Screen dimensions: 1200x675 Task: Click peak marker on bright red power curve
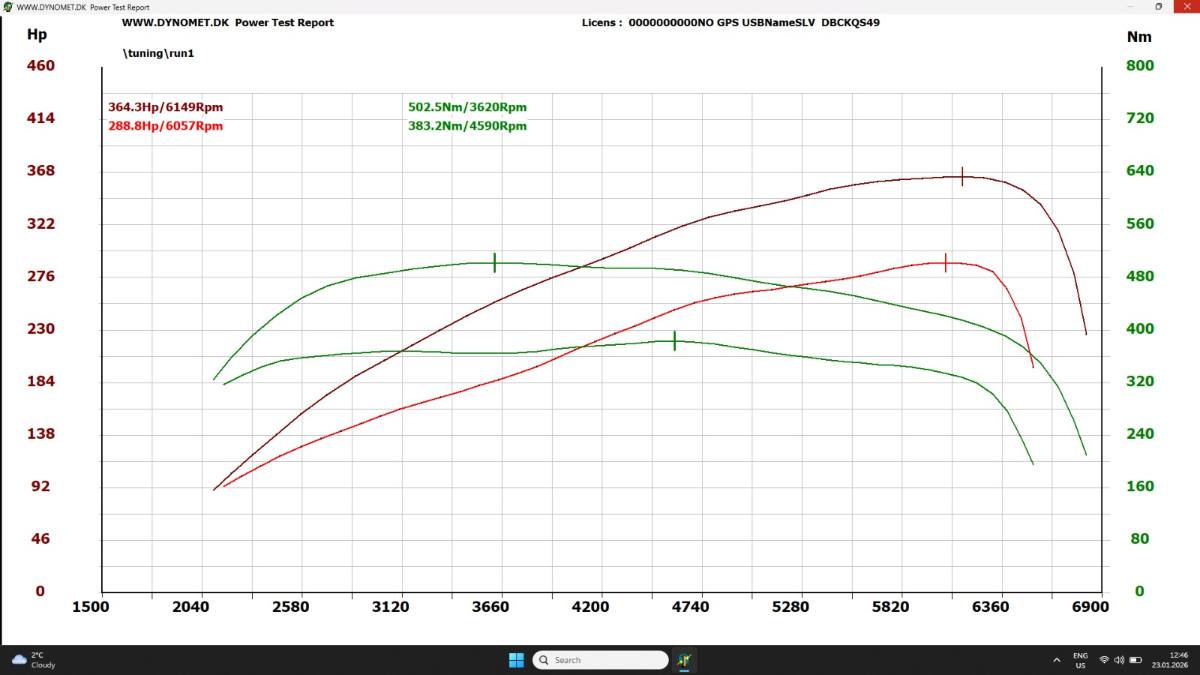click(x=945, y=263)
